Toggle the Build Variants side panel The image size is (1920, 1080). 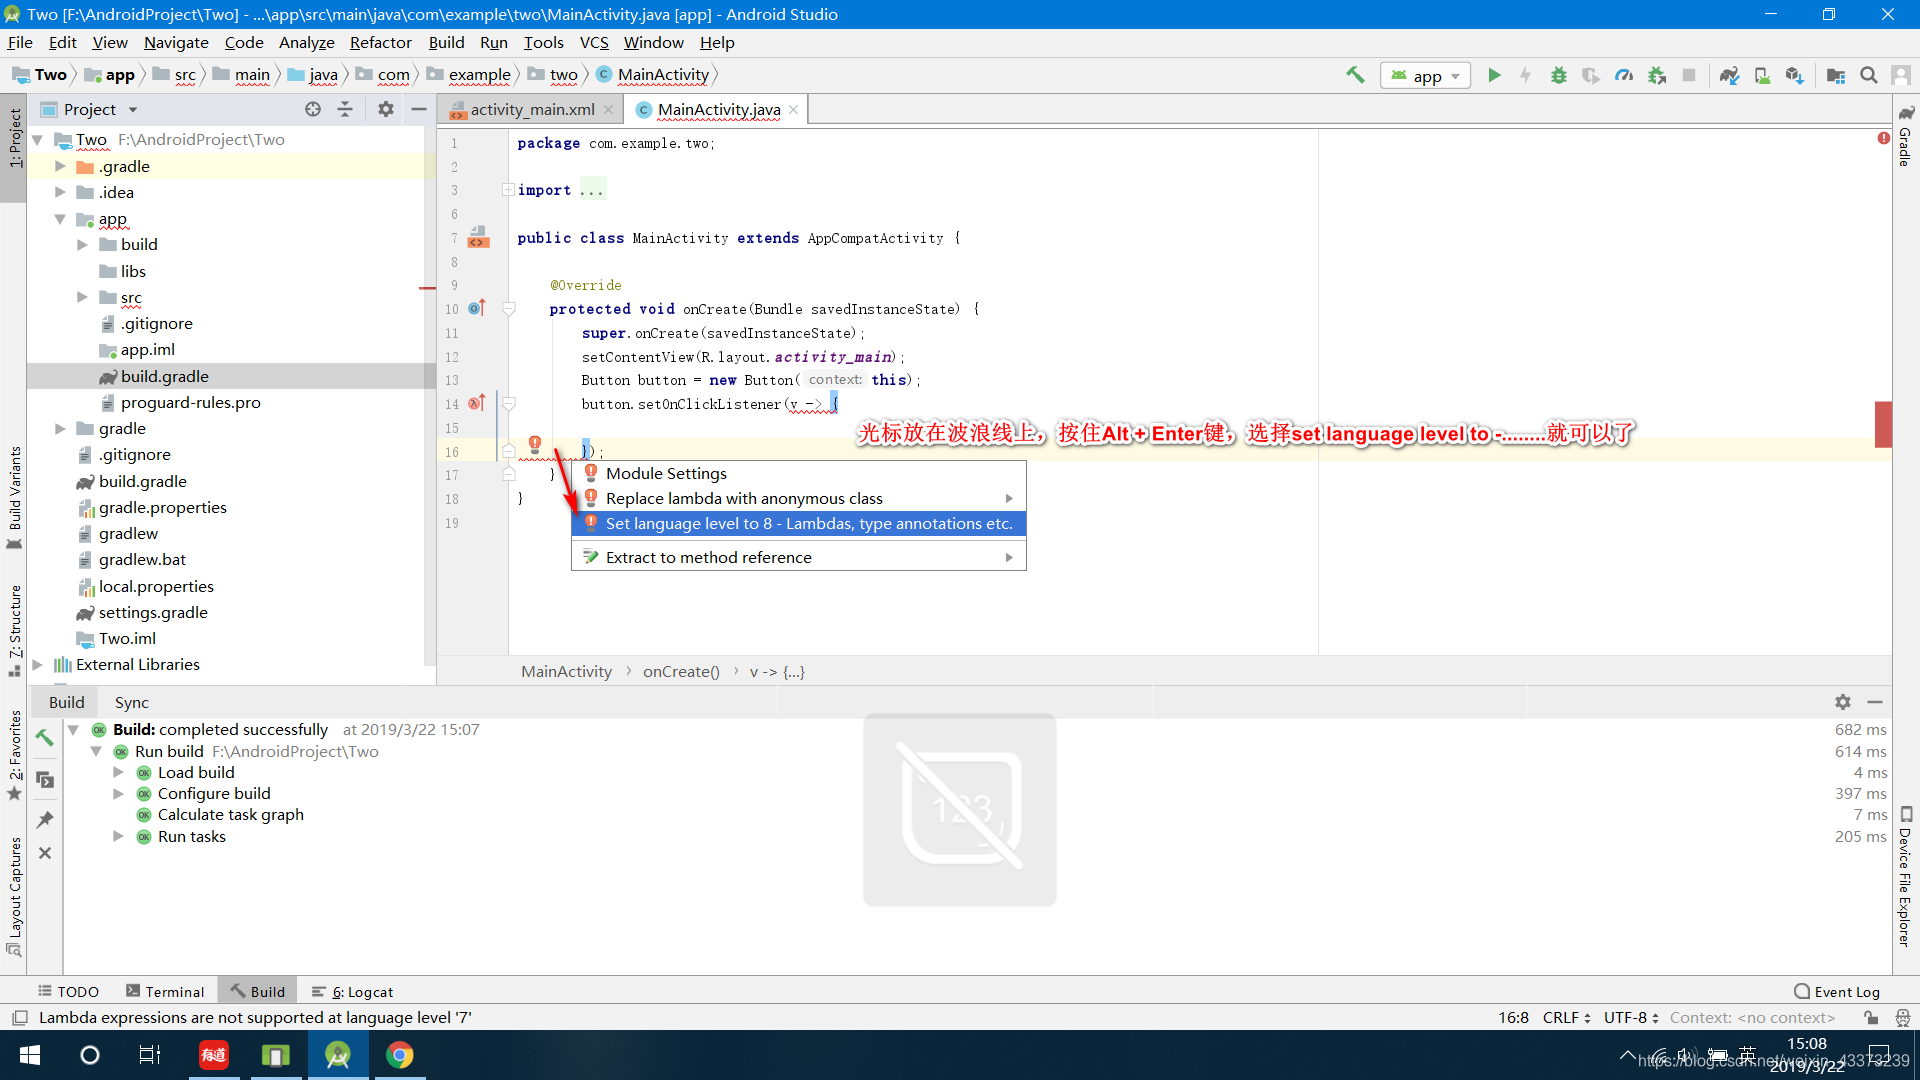(14, 497)
